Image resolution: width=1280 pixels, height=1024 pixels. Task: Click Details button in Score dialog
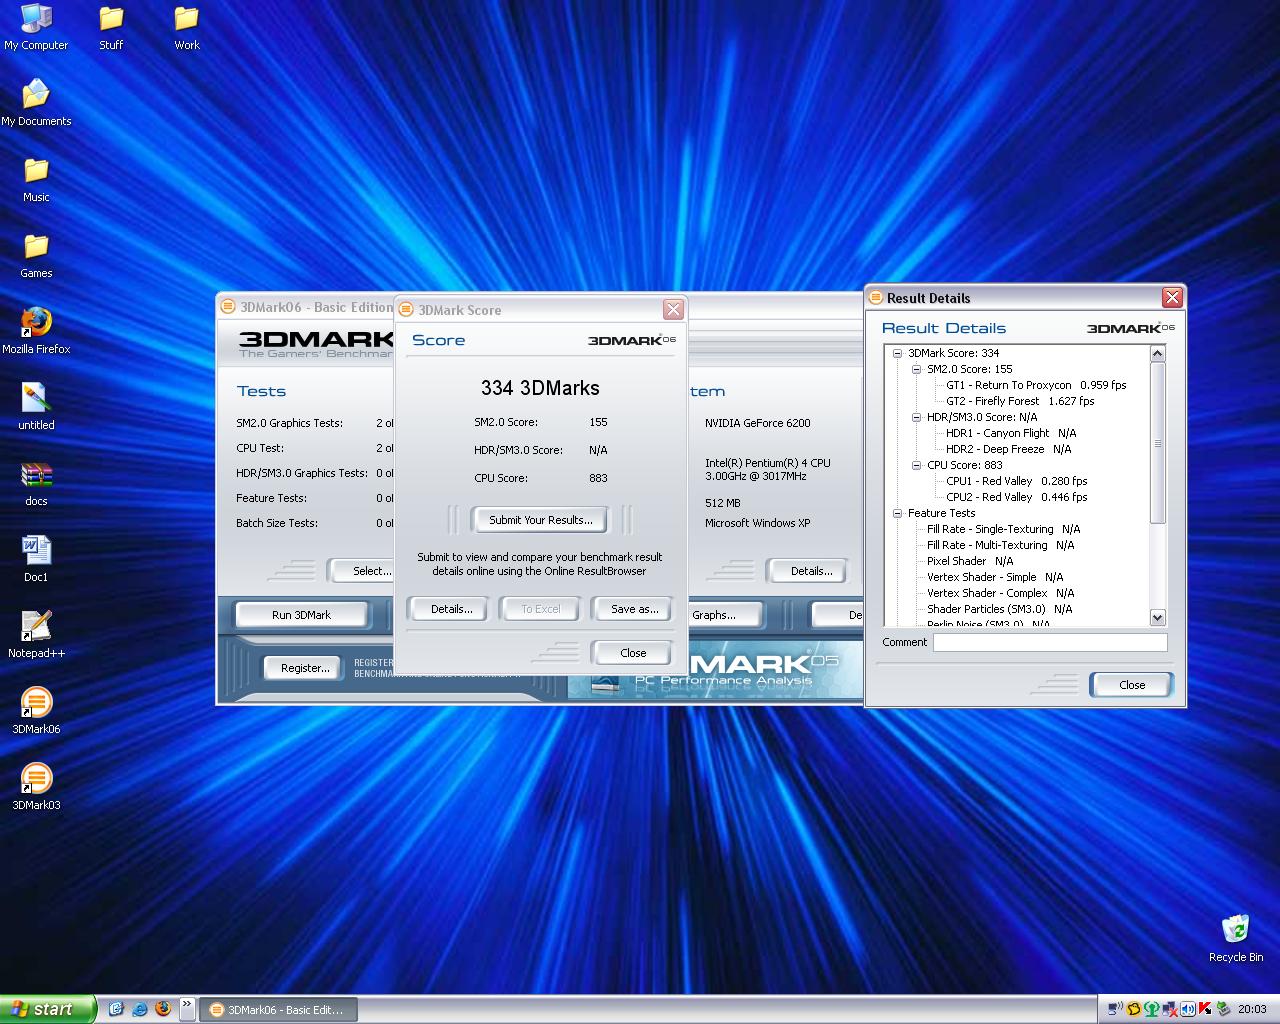click(452, 609)
